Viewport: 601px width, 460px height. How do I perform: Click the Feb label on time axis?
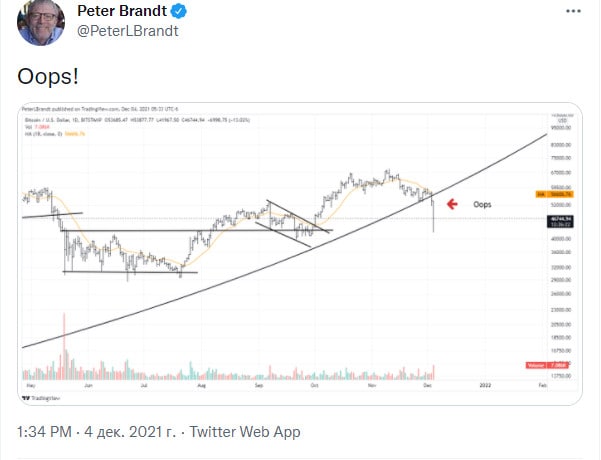coord(541,384)
